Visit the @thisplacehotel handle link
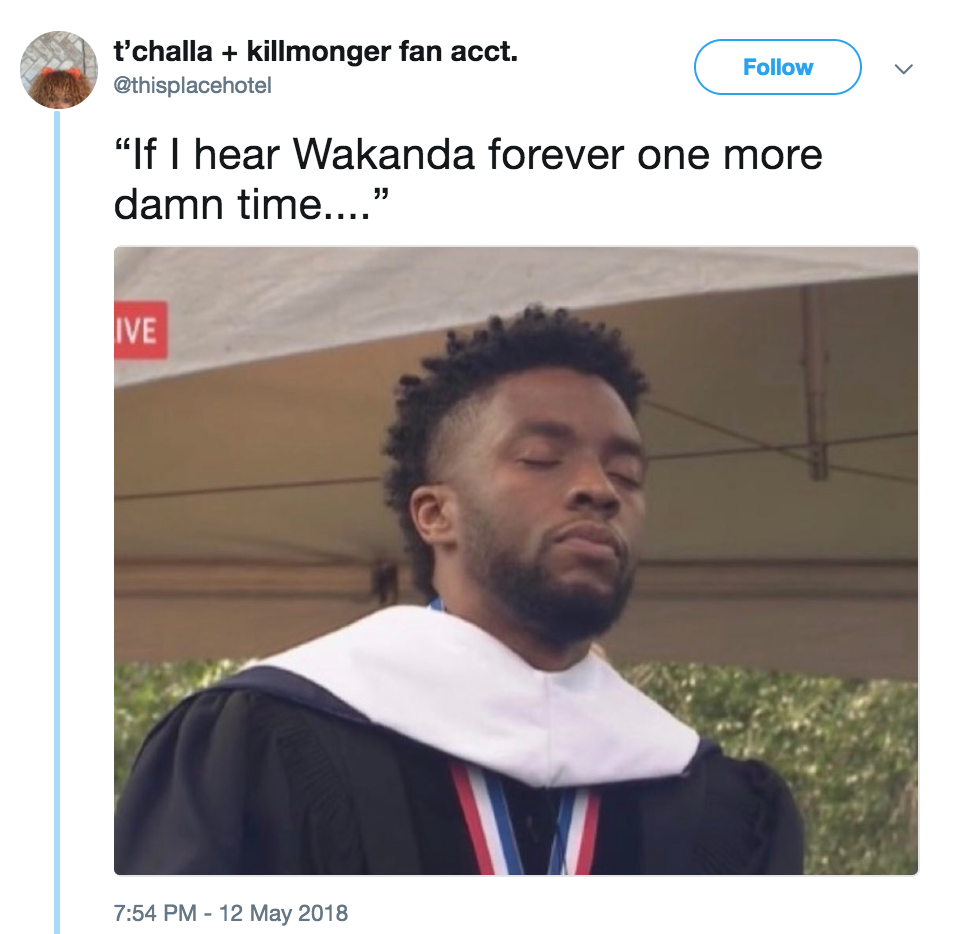The width and height of the screenshot is (961, 934). [x=192, y=85]
